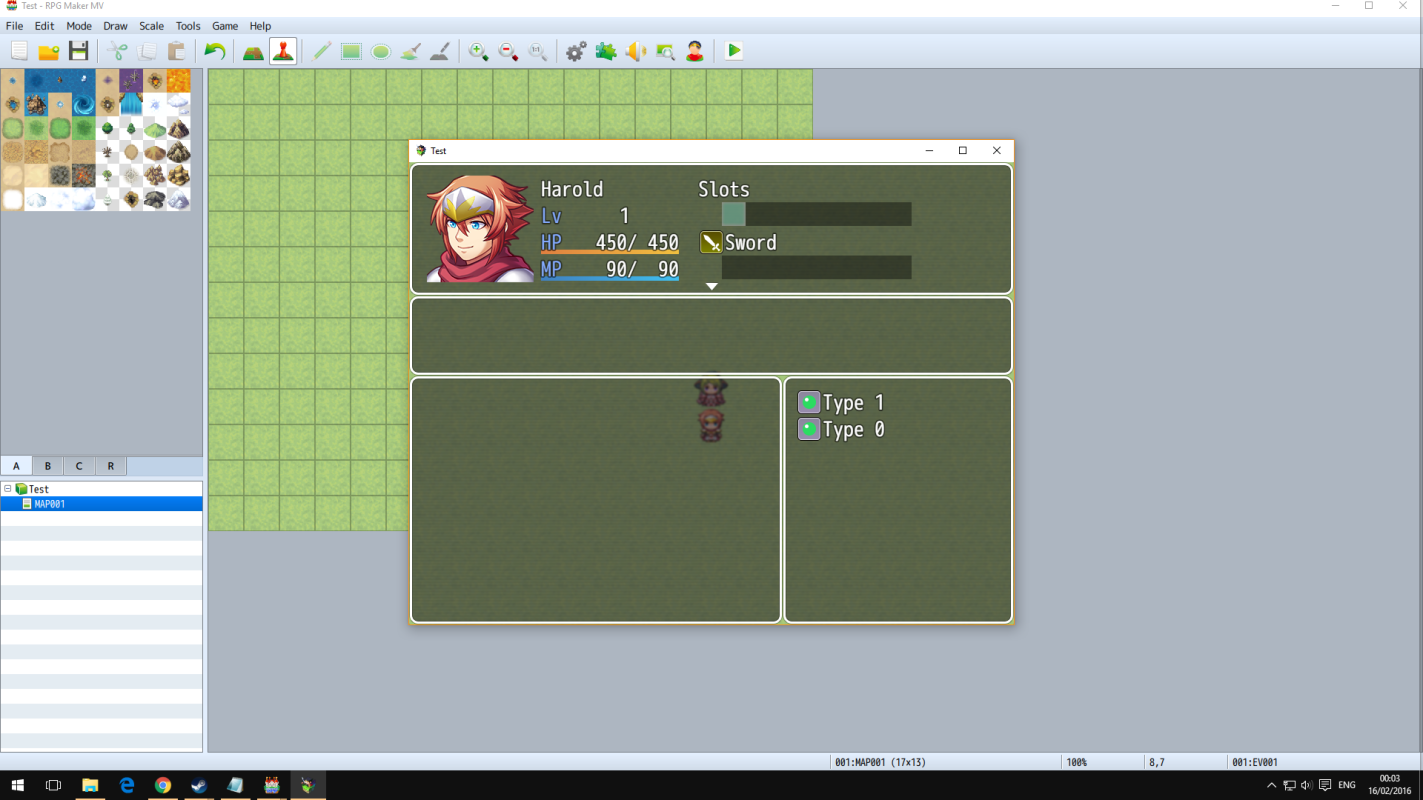Open Steam from the taskbar

(x=199, y=785)
